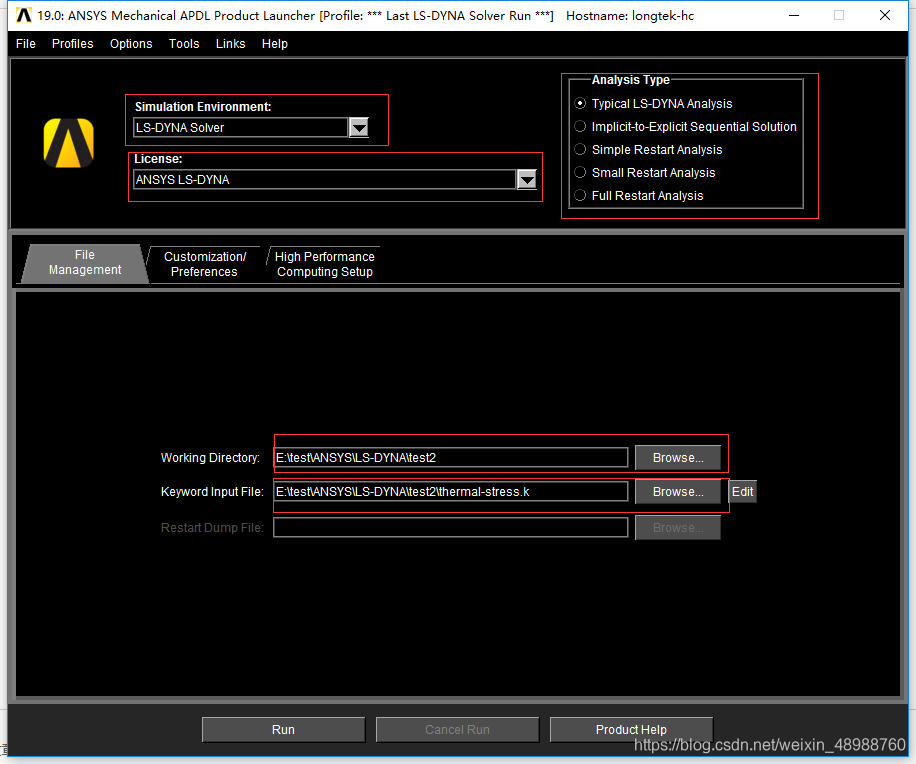
Task: Open the File menu
Action: pos(26,44)
